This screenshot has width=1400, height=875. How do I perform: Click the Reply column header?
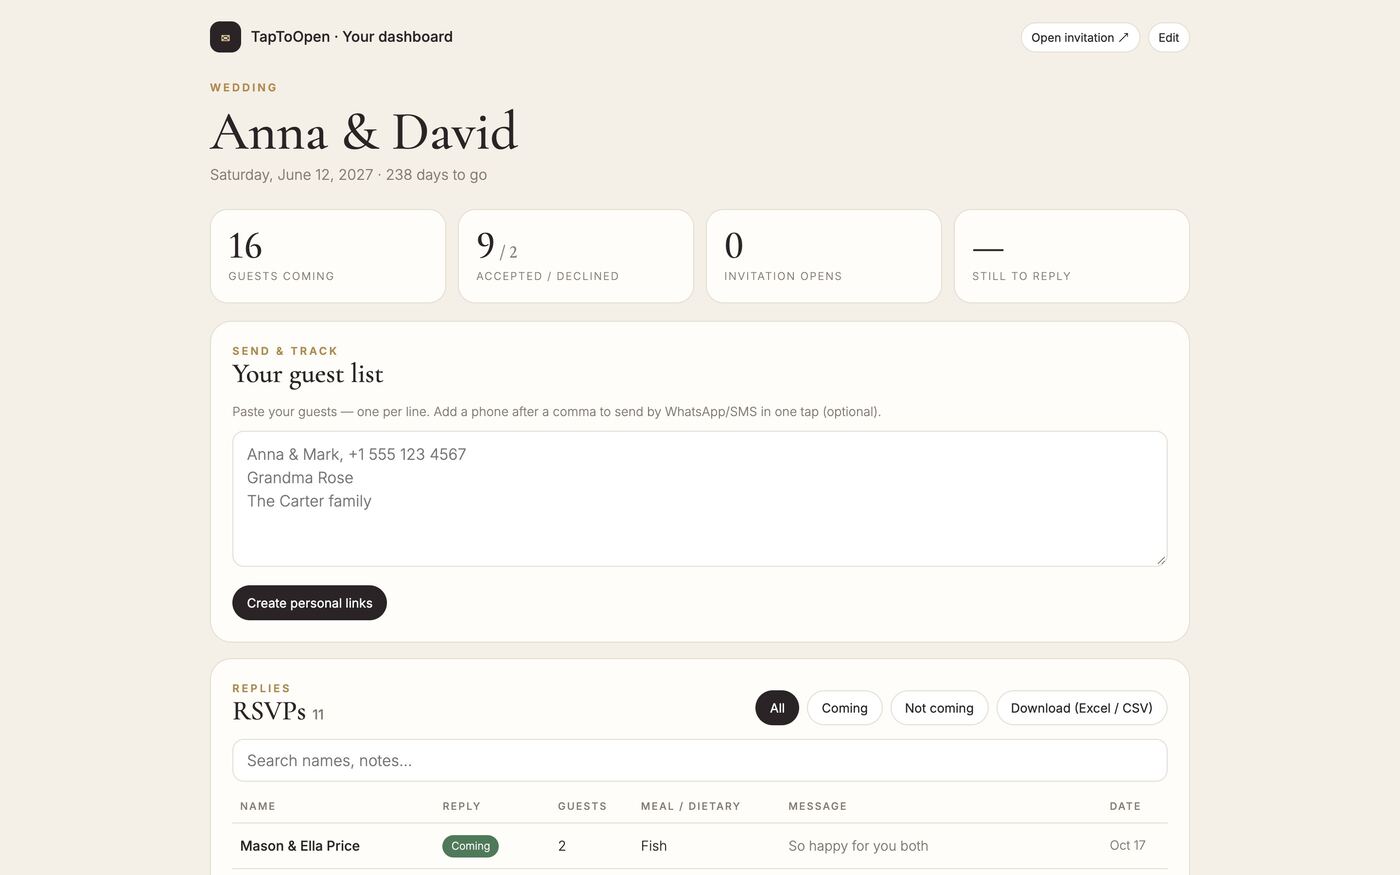[462, 806]
